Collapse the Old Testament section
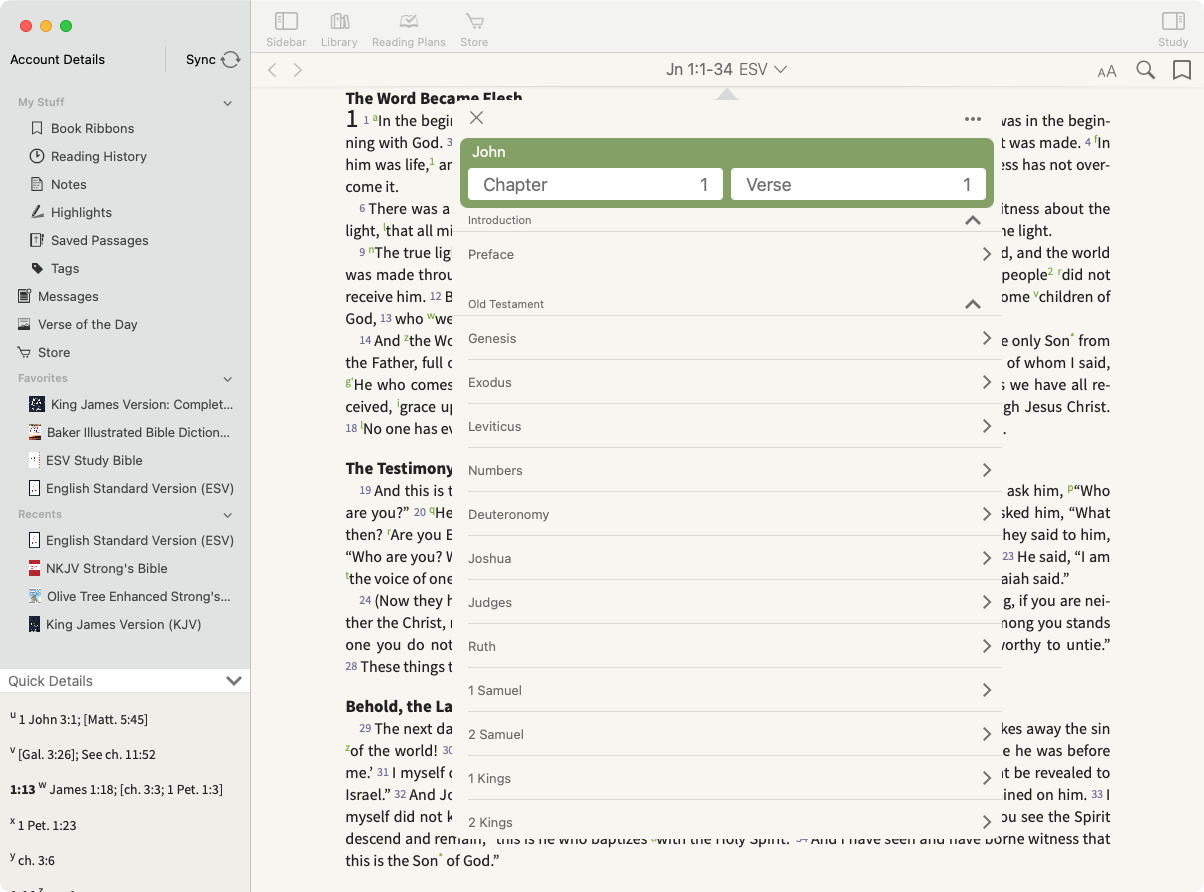Viewport: 1204px width, 892px height. pyautogui.click(x=972, y=304)
